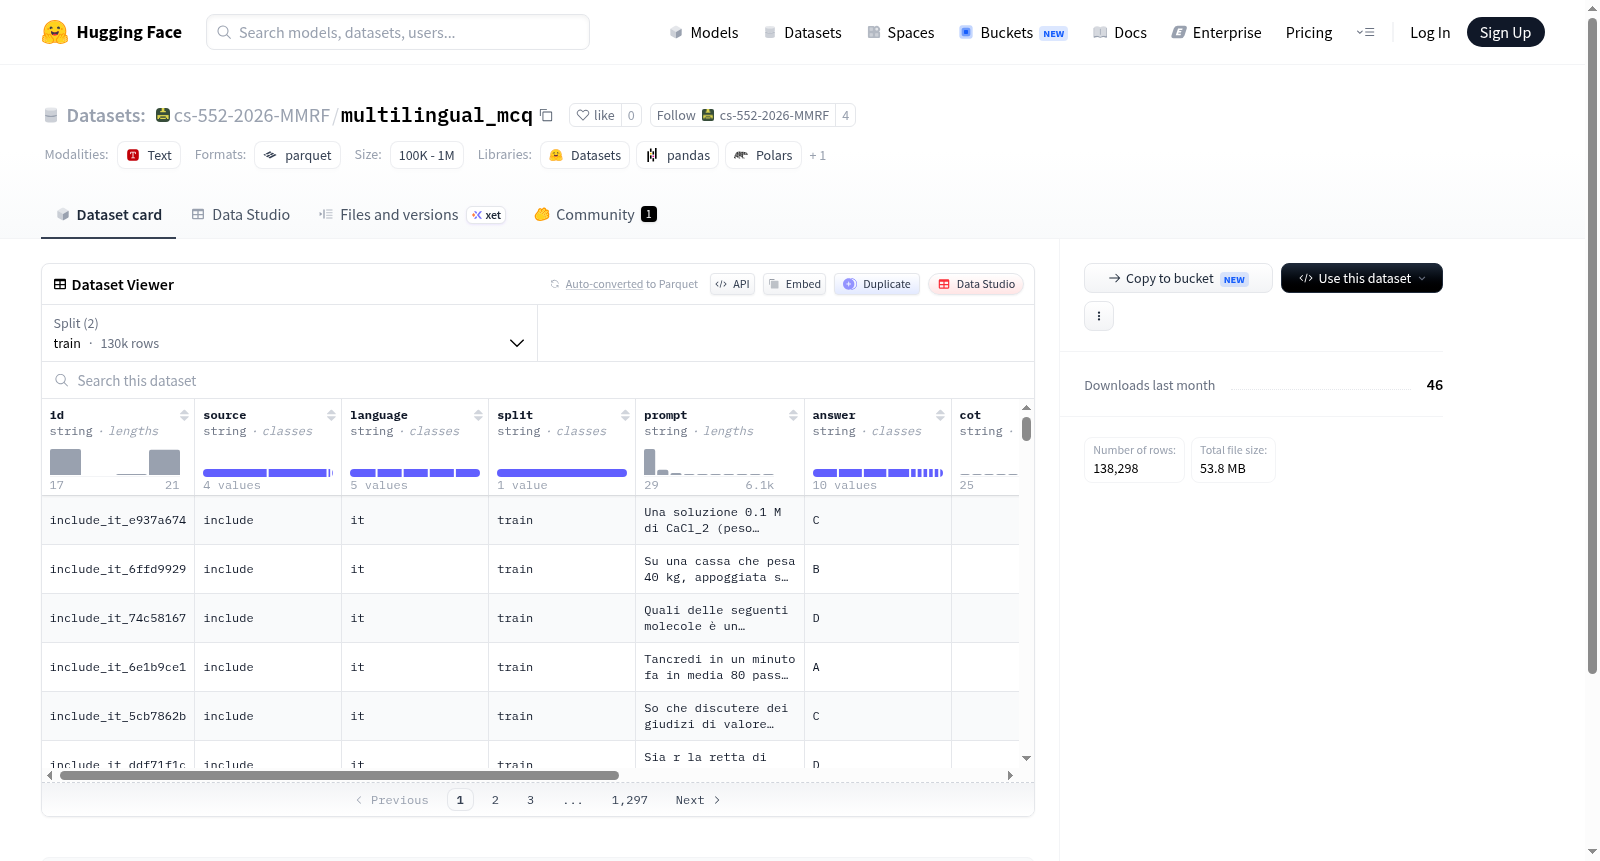This screenshot has width=1600, height=861.
Task: Open Buckets in the navigation bar
Action: point(1013,32)
